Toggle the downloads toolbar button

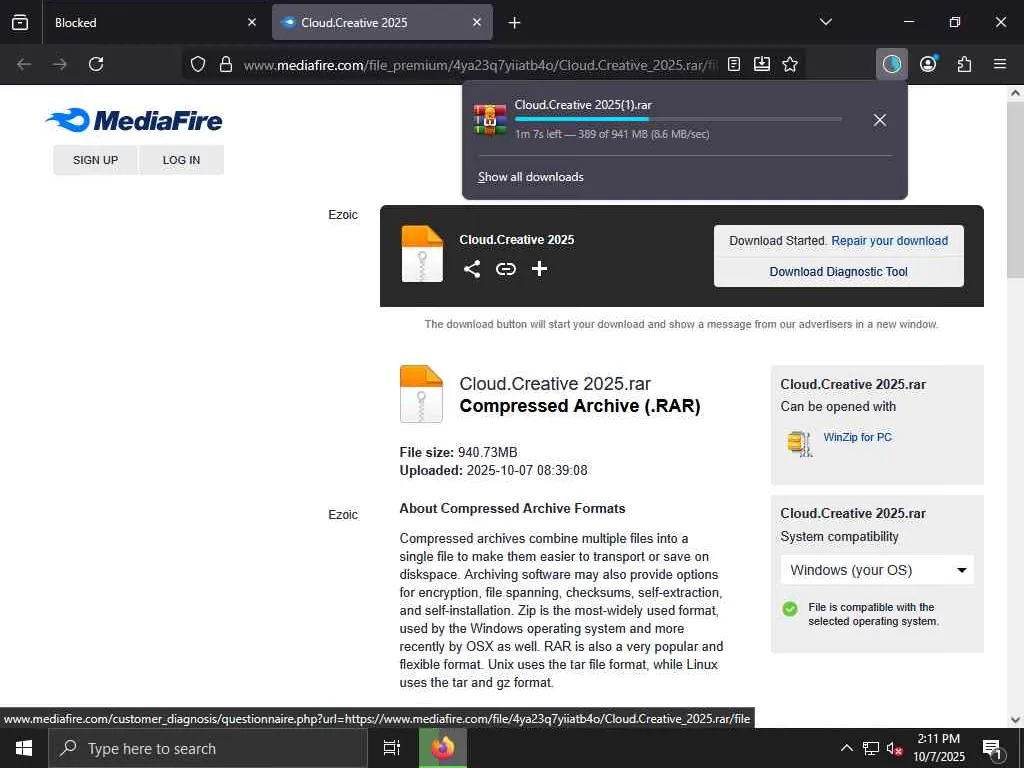[x=891, y=64]
